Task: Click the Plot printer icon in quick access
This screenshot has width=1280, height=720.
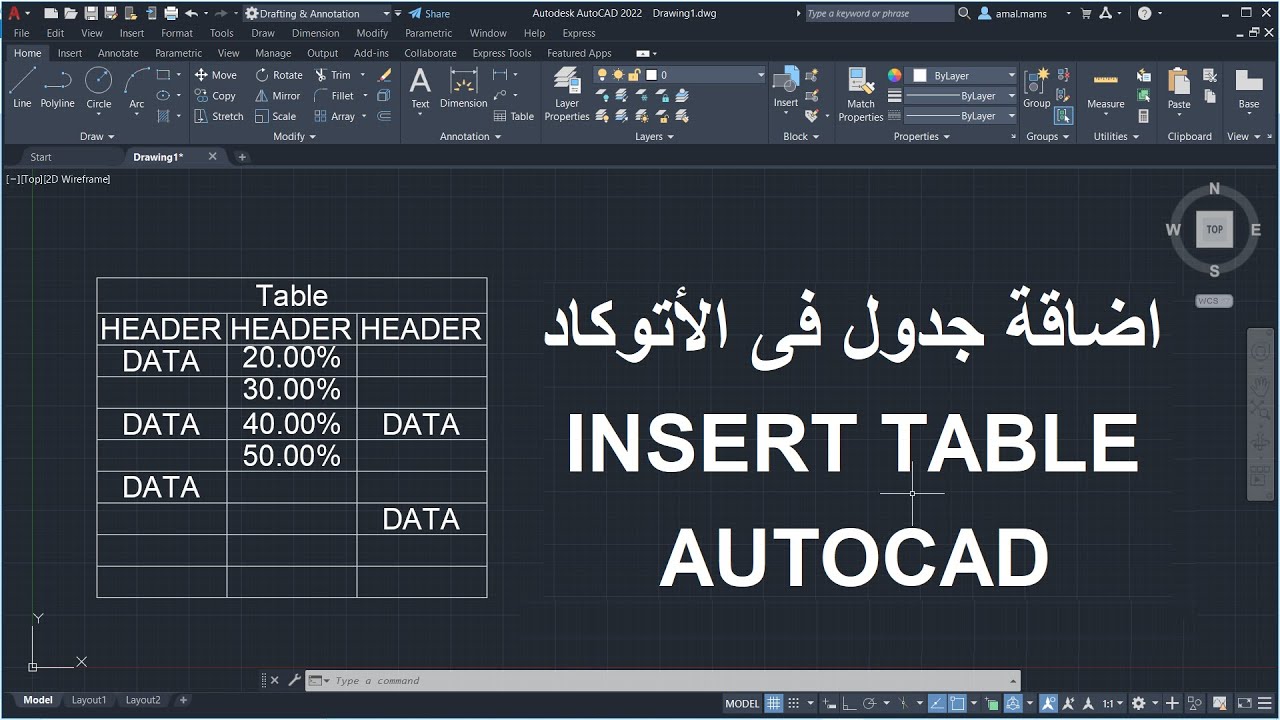Action: 171,13
